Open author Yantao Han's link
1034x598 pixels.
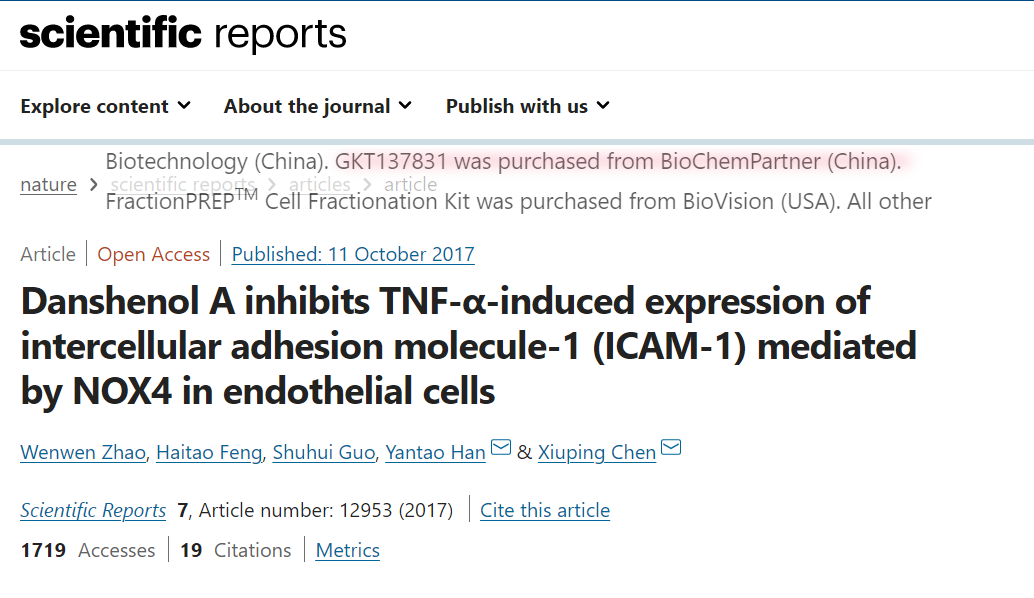click(435, 452)
